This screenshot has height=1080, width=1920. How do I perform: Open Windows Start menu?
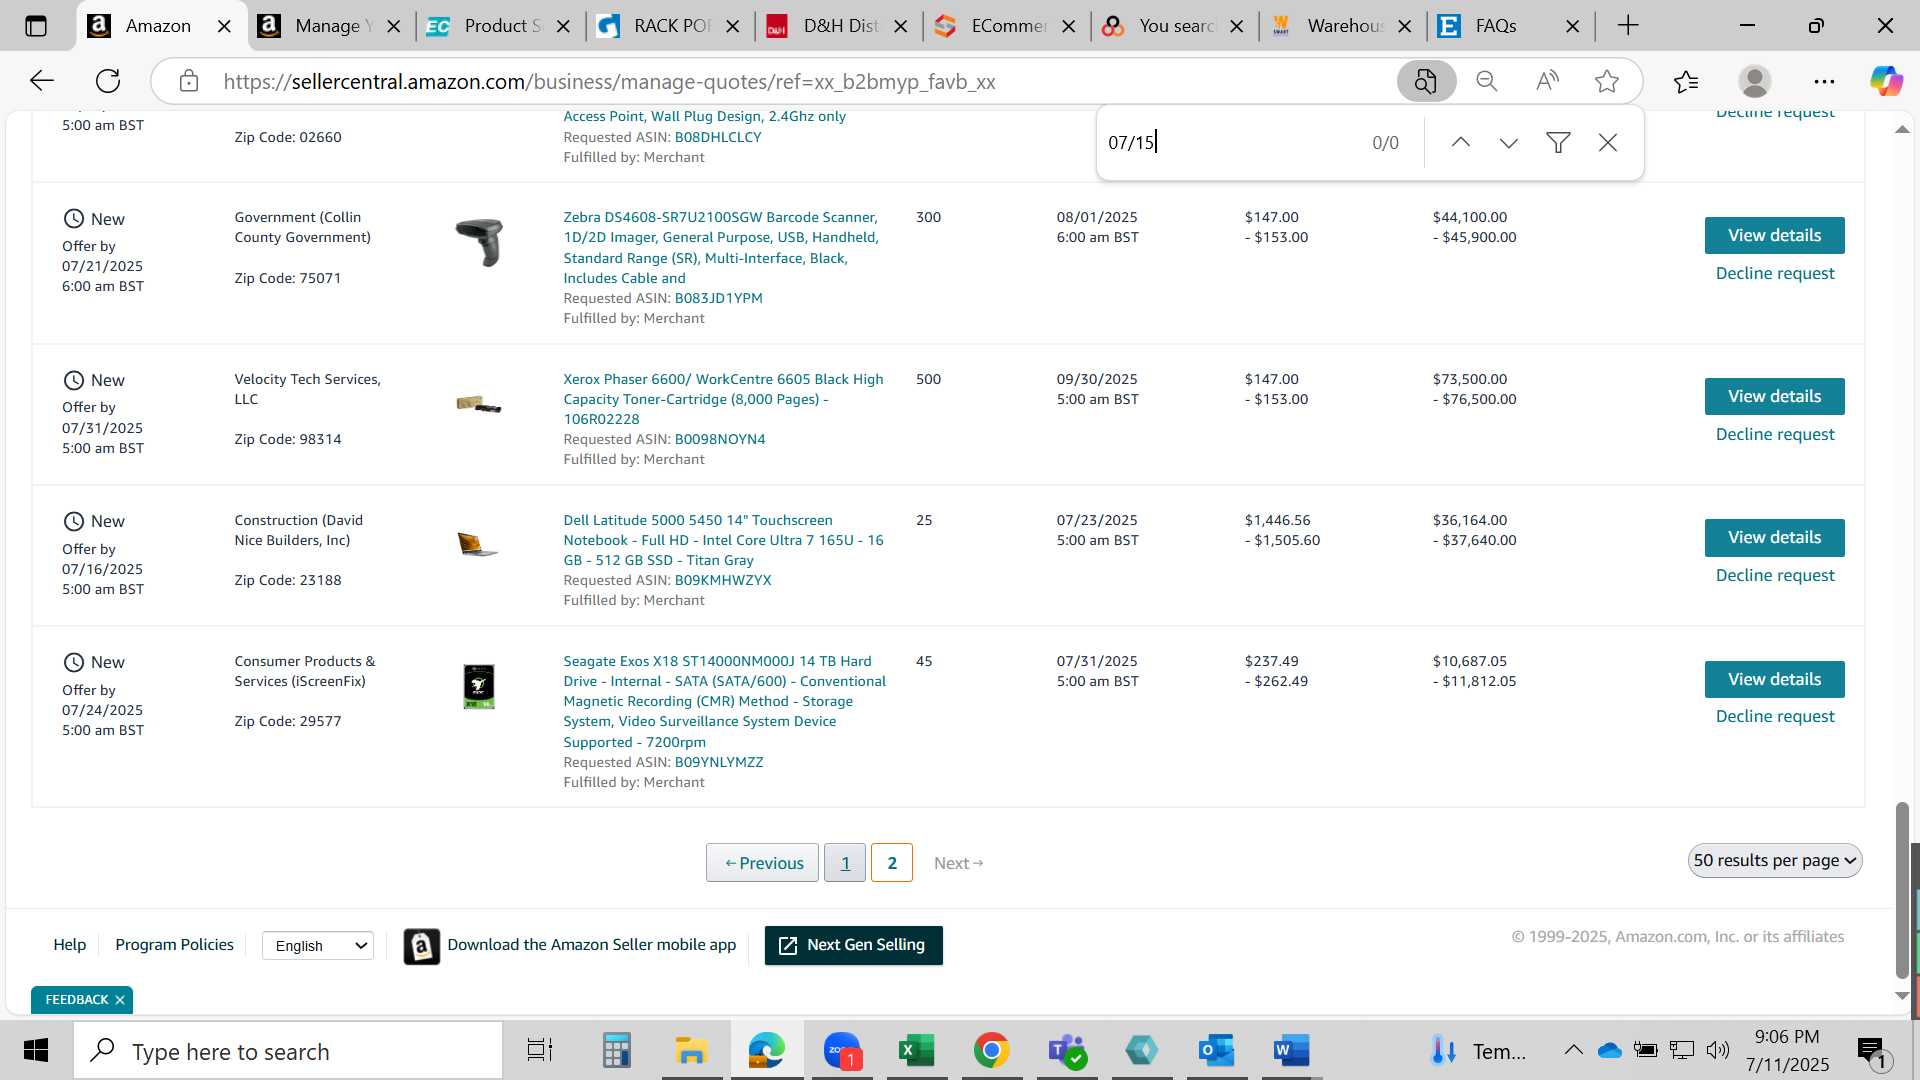pos(36,1050)
